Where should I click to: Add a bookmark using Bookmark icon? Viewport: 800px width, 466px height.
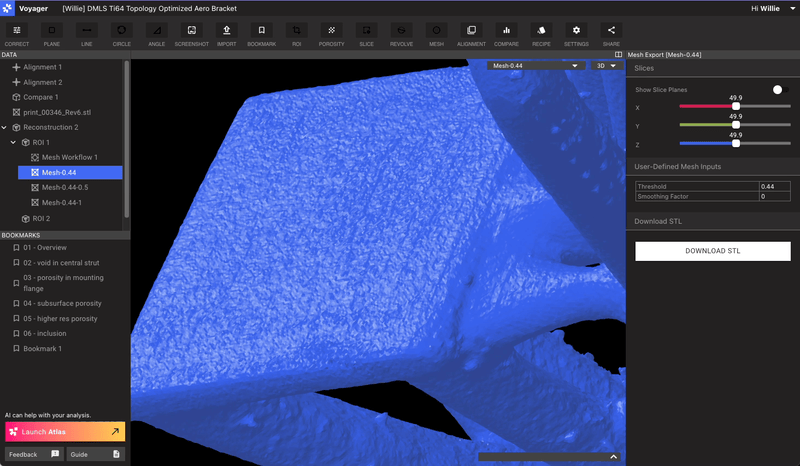click(x=261, y=34)
